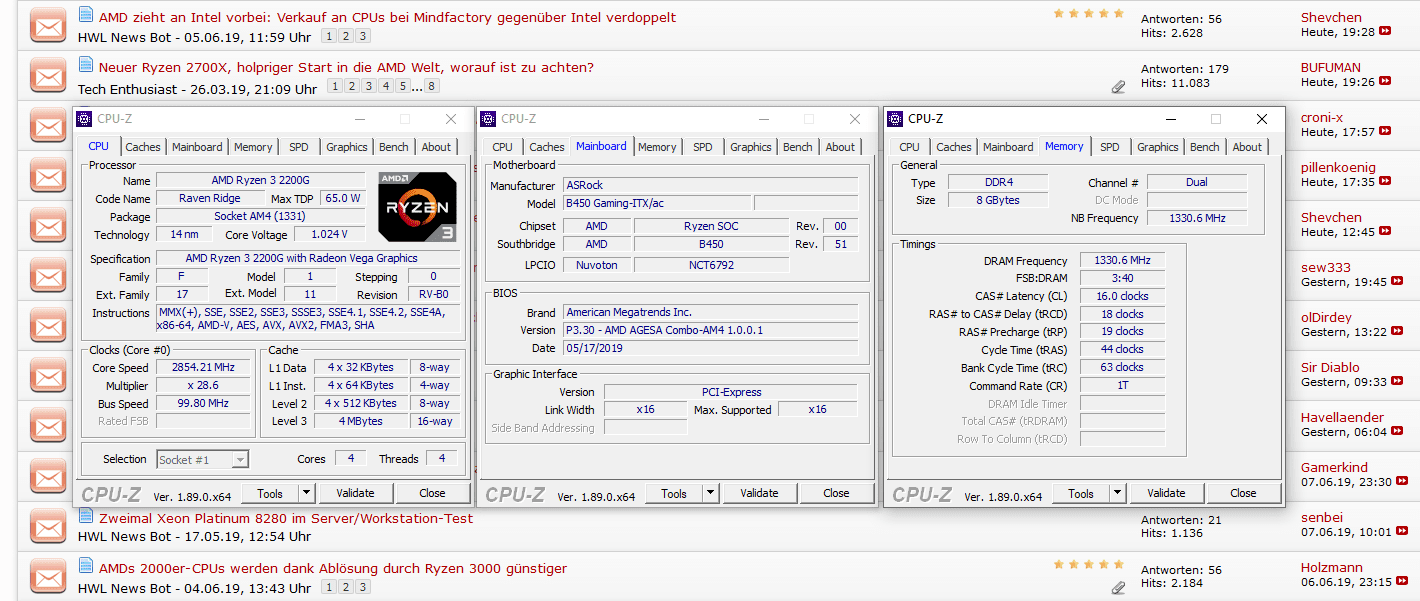The width and height of the screenshot is (1420, 601).
Task: Click the document icon before "AMD zieht an Intel vorbei"
Action: point(86,15)
